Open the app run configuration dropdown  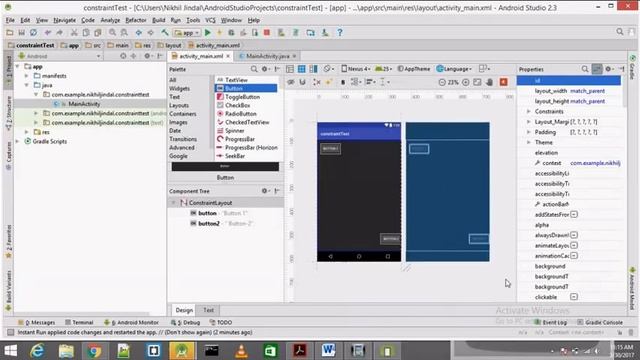tap(187, 33)
